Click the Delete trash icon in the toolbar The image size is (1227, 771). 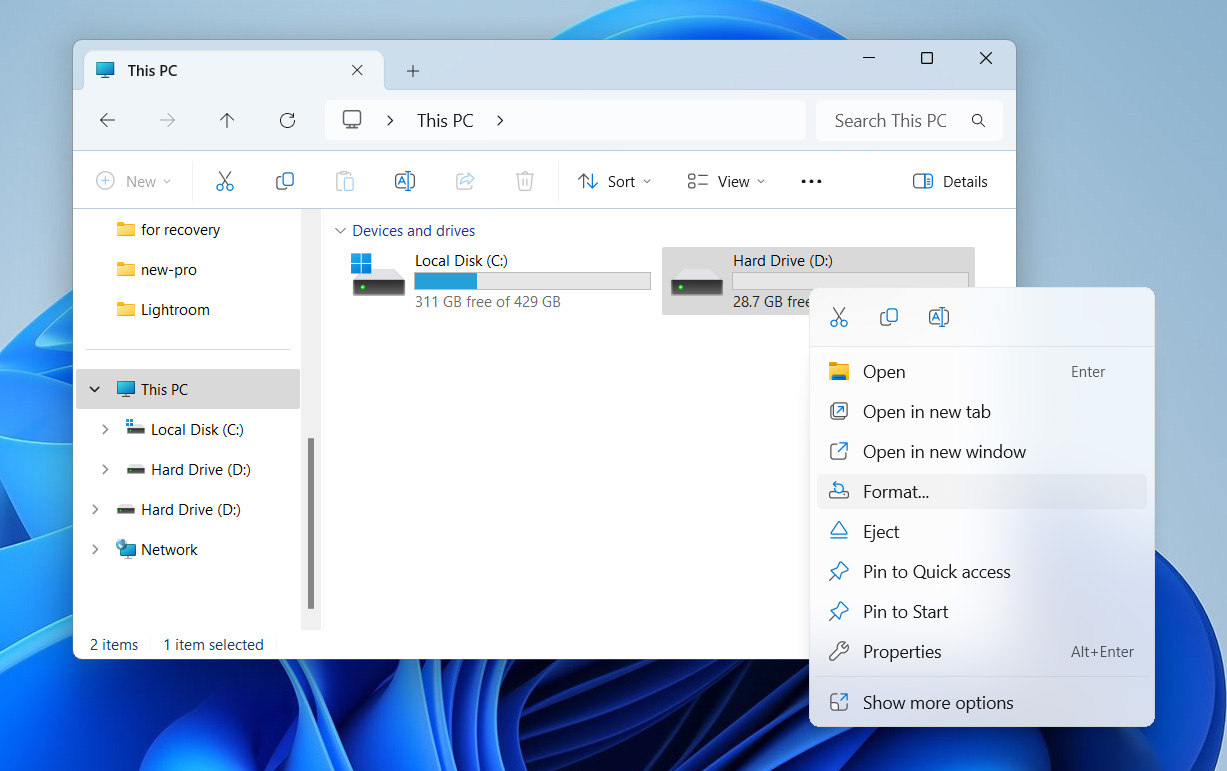click(x=525, y=181)
